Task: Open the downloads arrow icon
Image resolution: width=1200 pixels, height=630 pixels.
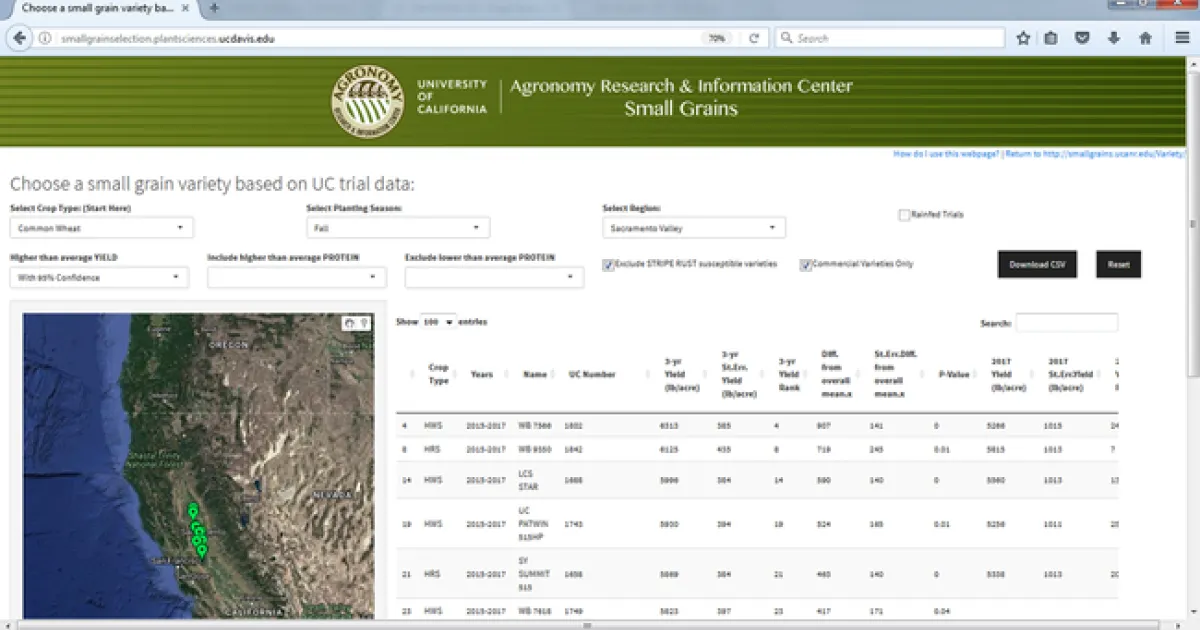Action: pyautogui.click(x=1113, y=39)
